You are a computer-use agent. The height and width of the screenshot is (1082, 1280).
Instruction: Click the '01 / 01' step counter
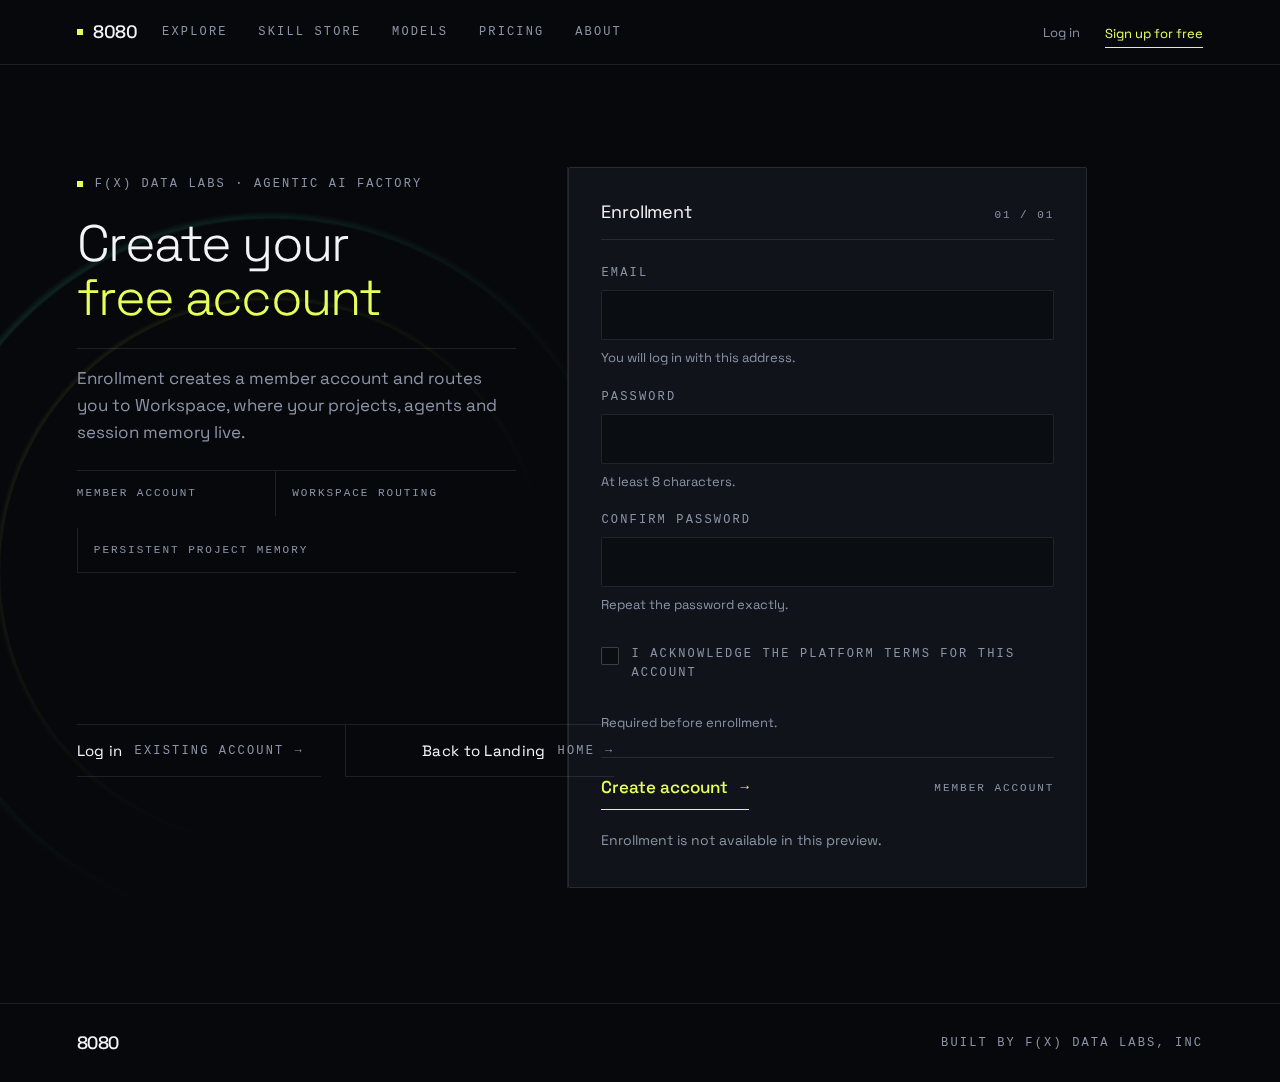tap(1024, 215)
